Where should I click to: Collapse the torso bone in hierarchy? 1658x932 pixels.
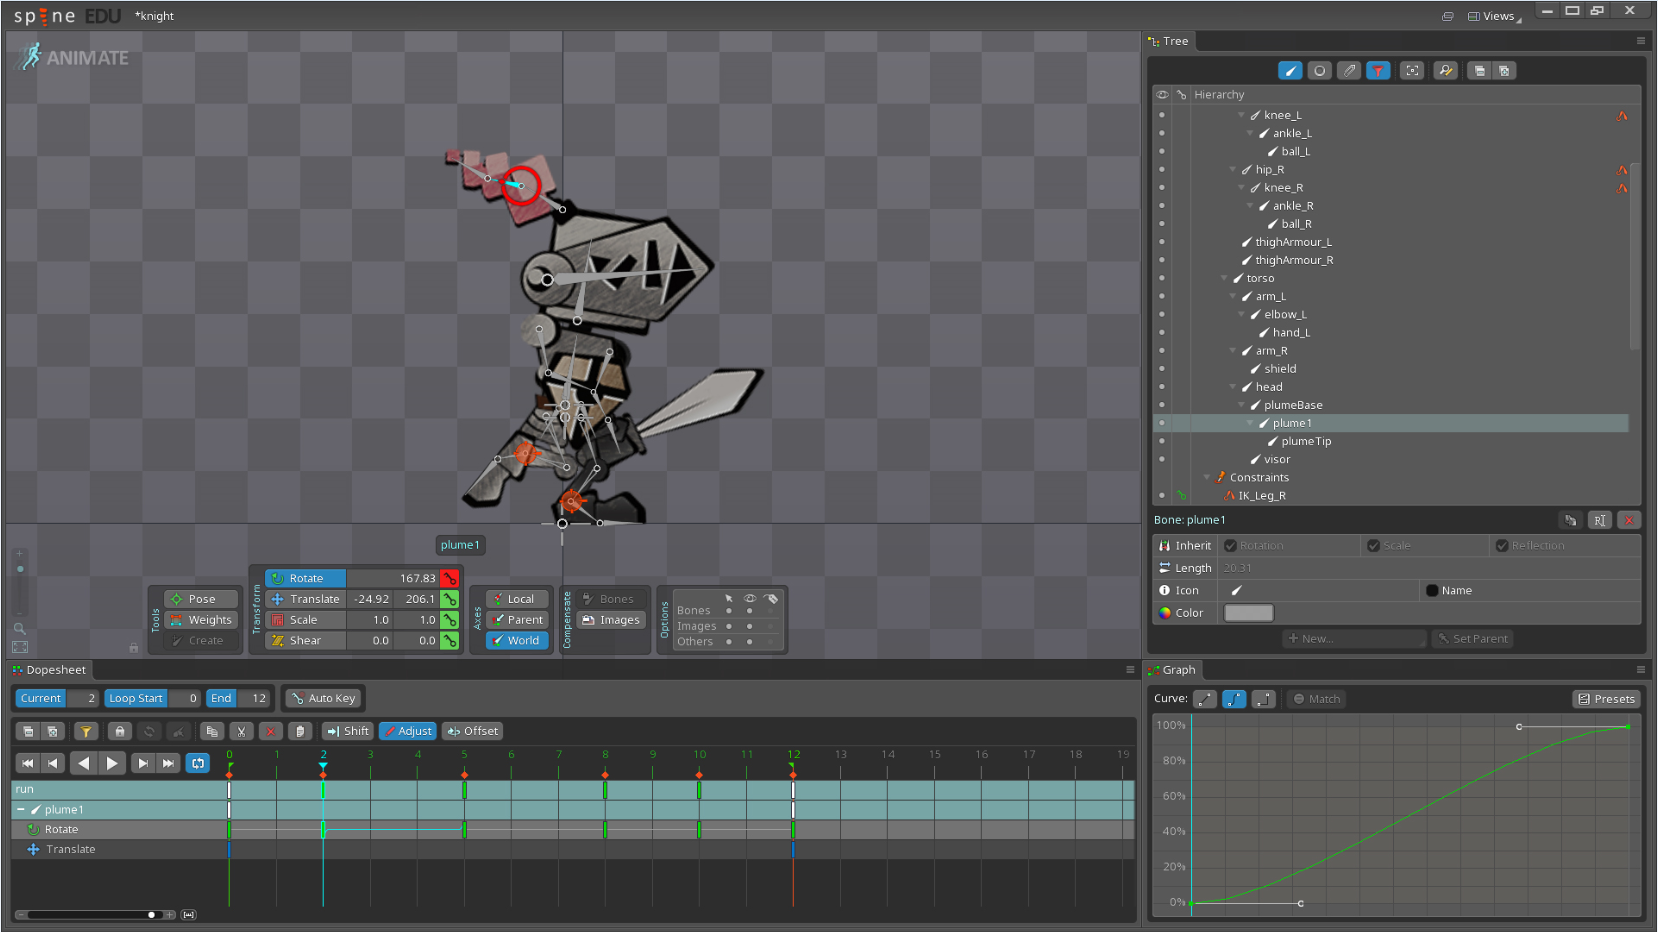[1224, 279]
